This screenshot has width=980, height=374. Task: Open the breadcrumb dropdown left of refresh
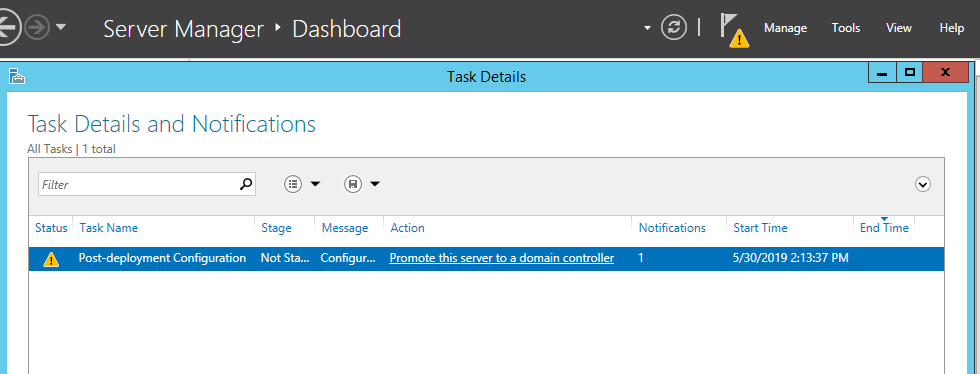648,28
